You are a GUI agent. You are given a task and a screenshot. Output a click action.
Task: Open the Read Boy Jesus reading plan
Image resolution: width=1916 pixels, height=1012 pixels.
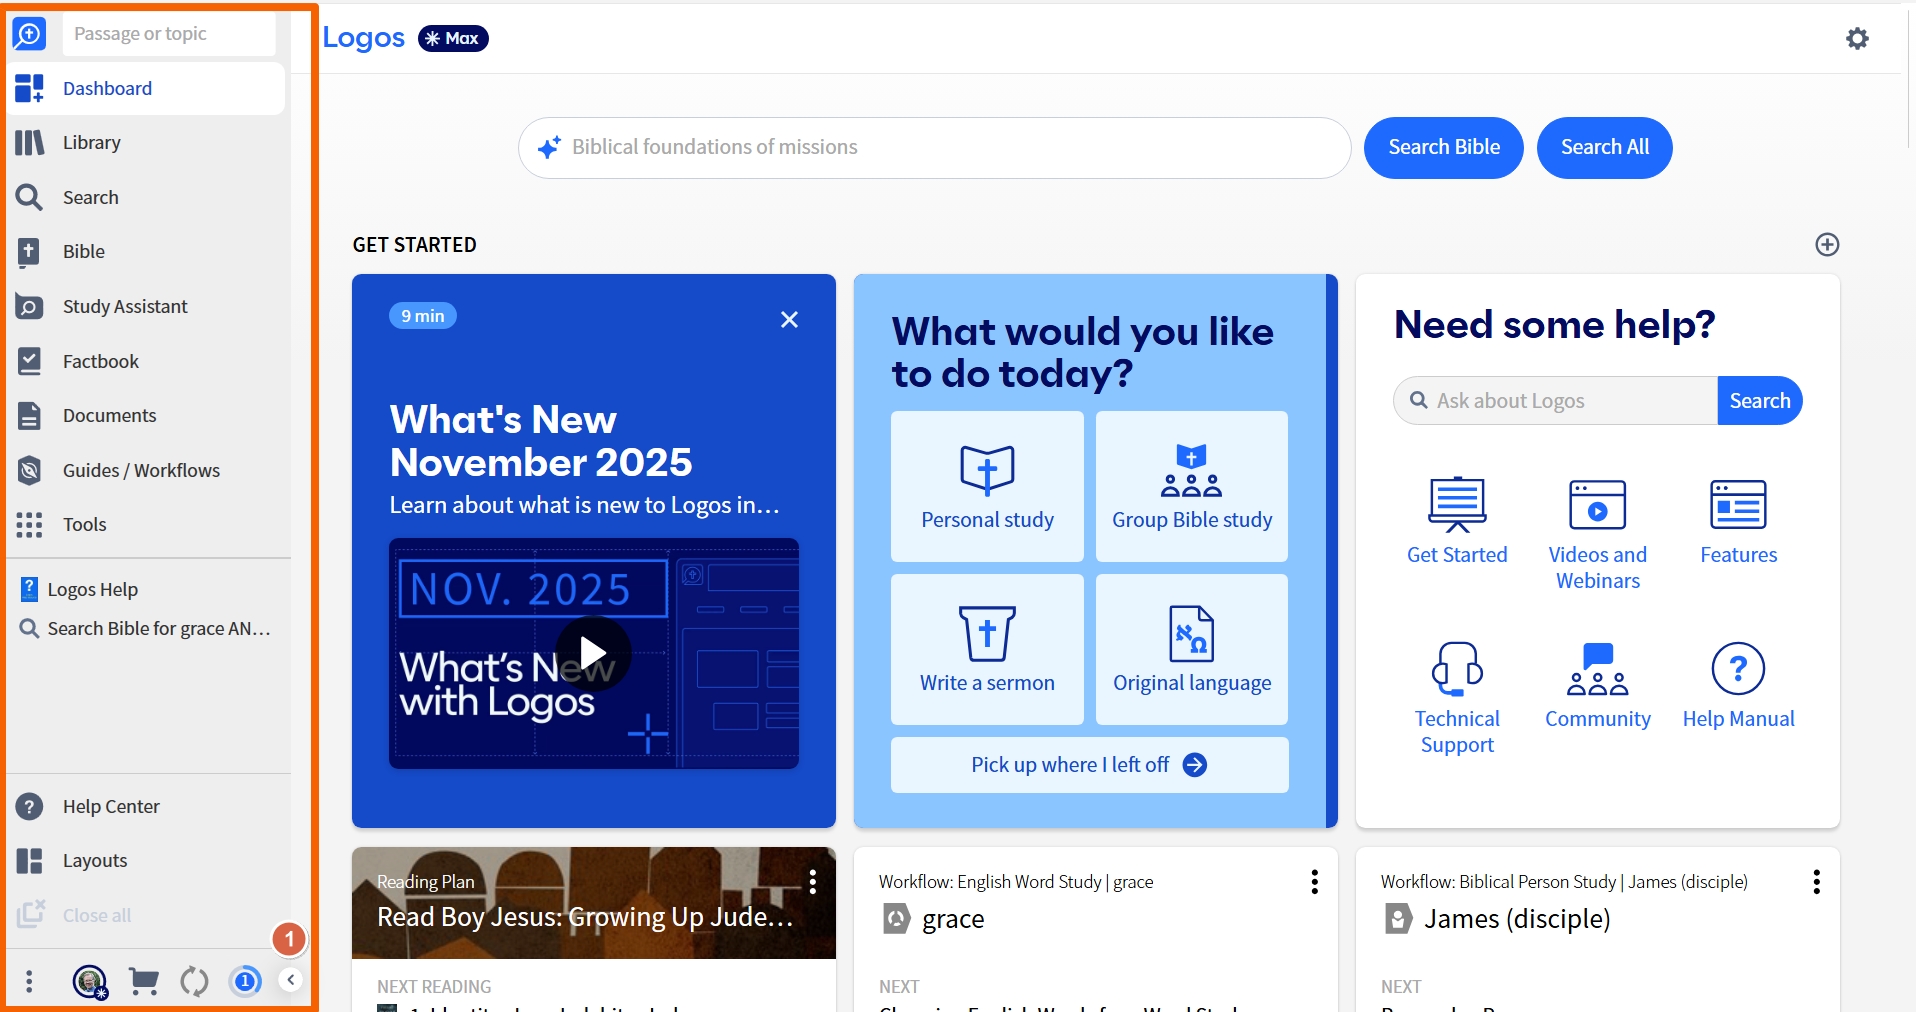pyautogui.click(x=585, y=917)
